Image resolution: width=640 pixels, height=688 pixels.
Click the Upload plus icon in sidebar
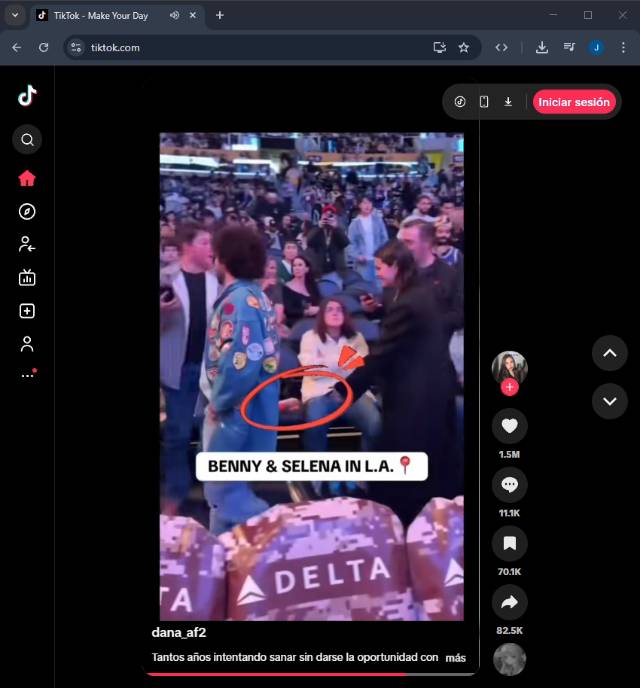[x=27, y=311]
